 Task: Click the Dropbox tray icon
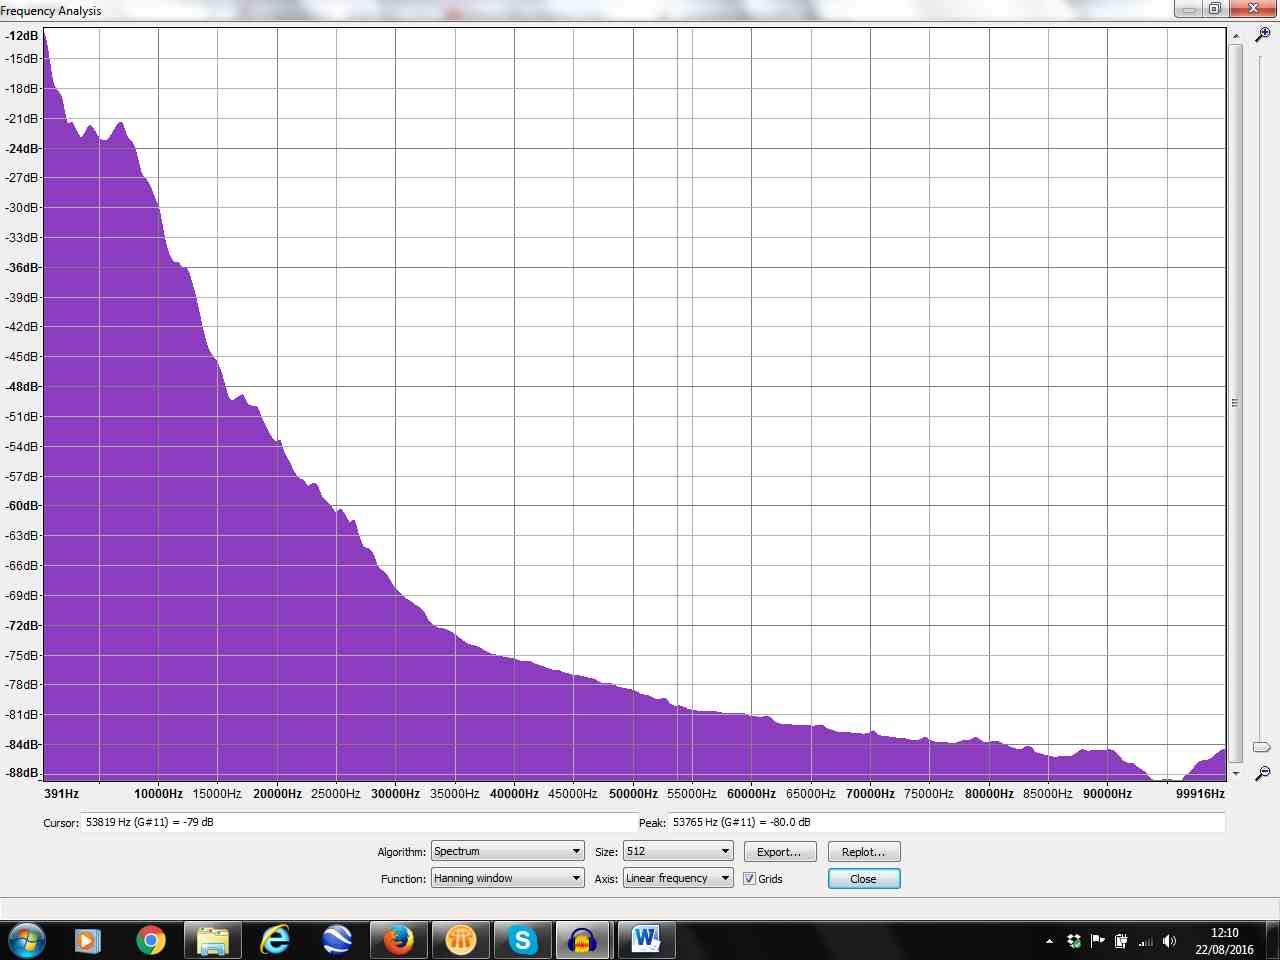[x=1074, y=941]
